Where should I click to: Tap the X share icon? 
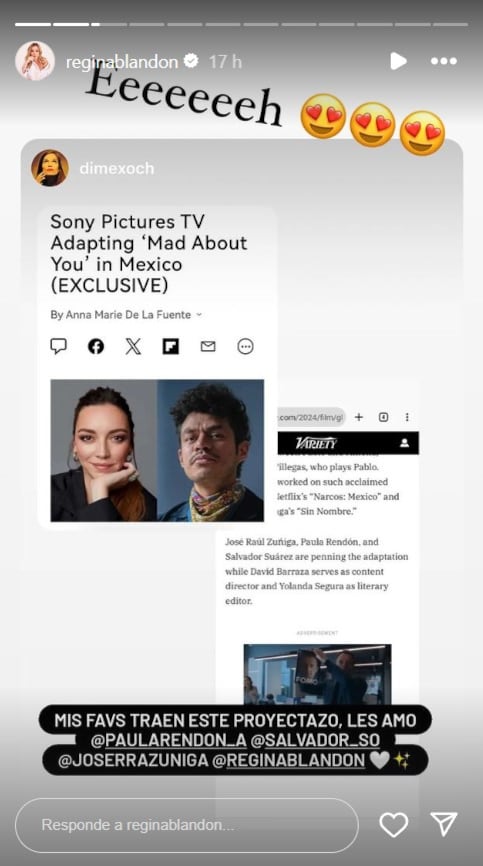pos(133,346)
